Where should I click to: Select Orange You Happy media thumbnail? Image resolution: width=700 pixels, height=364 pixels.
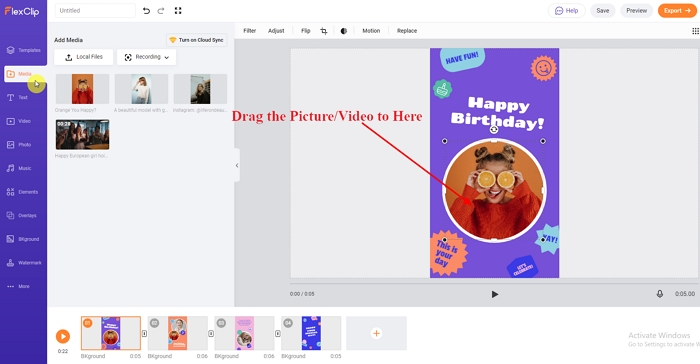coord(83,89)
